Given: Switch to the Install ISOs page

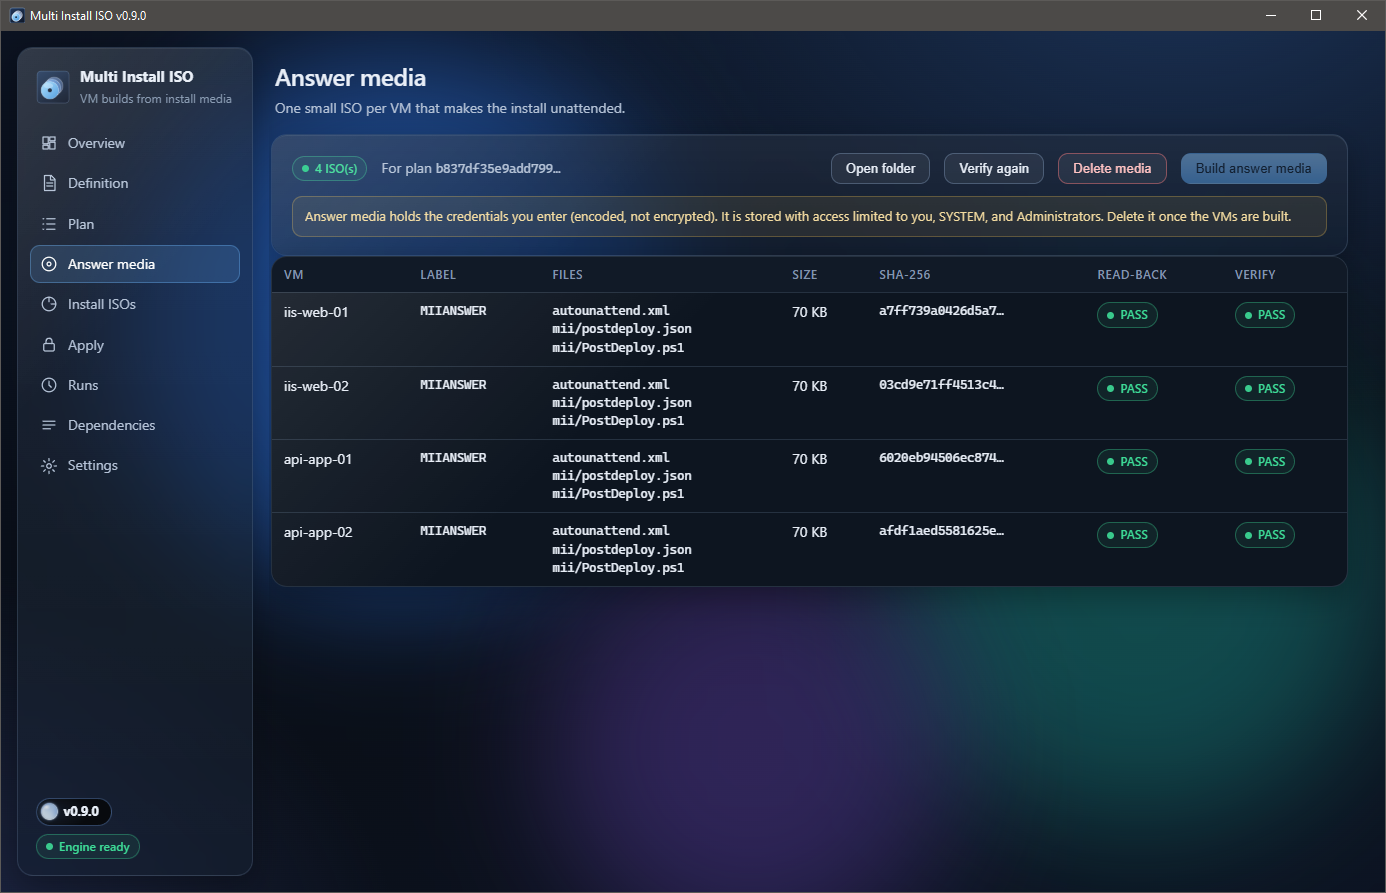Looking at the screenshot, I should [135, 304].
